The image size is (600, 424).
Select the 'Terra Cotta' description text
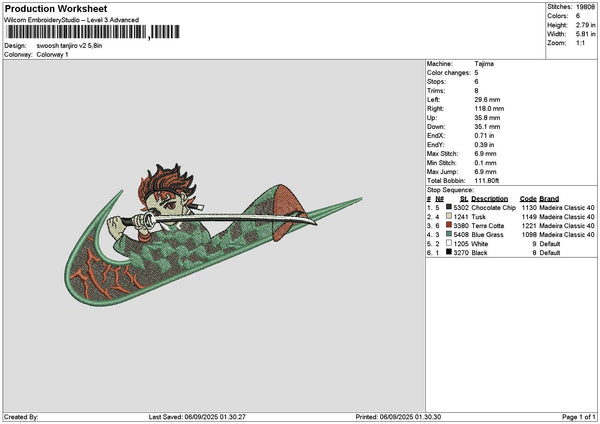click(x=488, y=226)
